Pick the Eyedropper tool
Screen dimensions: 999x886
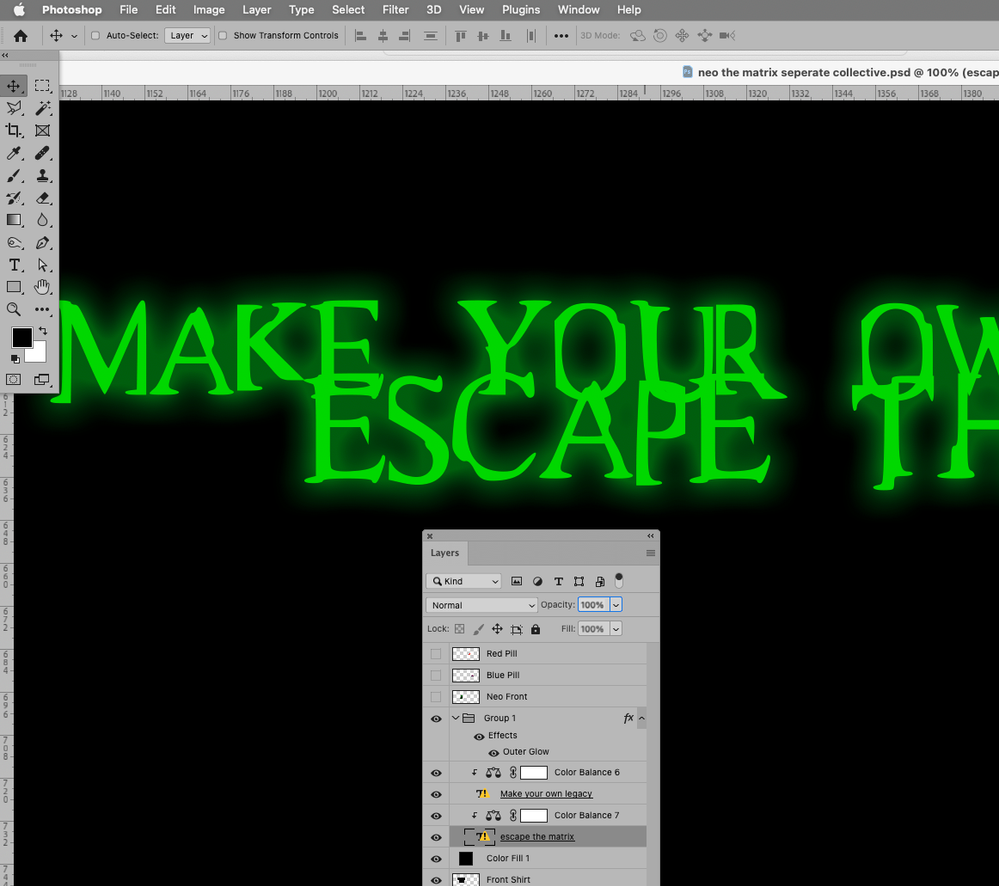[14, 153]
